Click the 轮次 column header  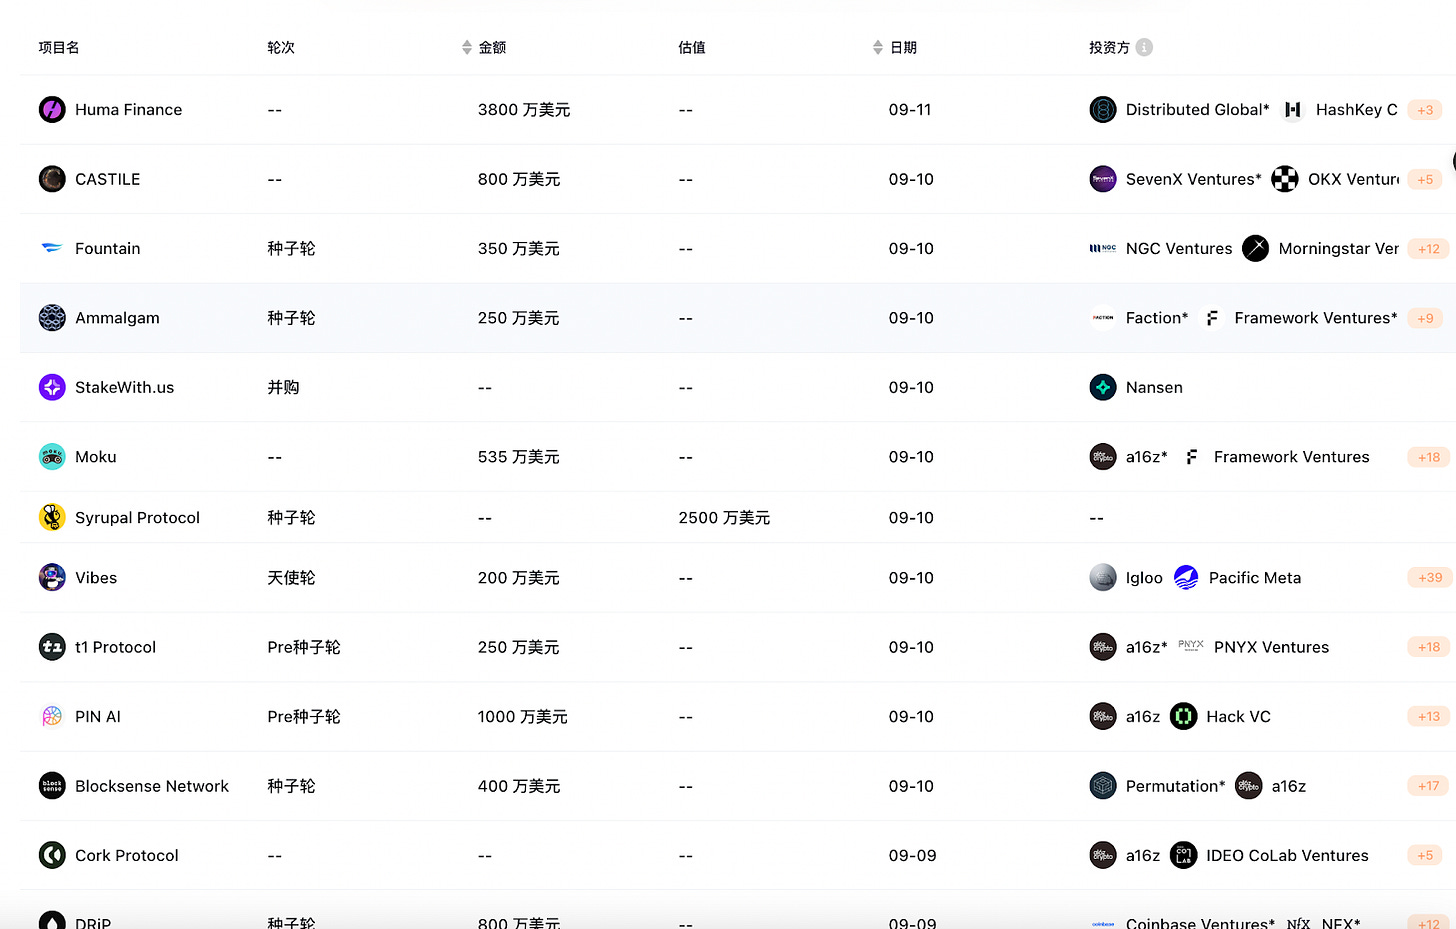pos(281,47)
